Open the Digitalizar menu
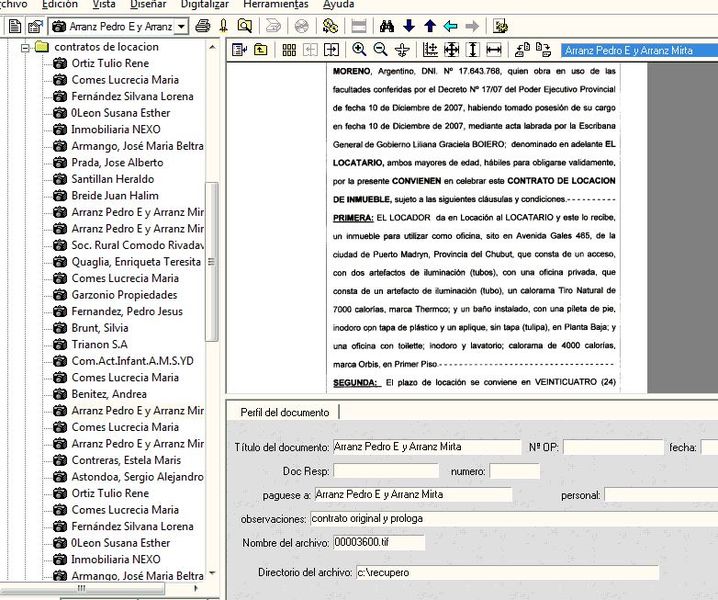This screenshot has height=600, width=718. [x=205, y=4]
